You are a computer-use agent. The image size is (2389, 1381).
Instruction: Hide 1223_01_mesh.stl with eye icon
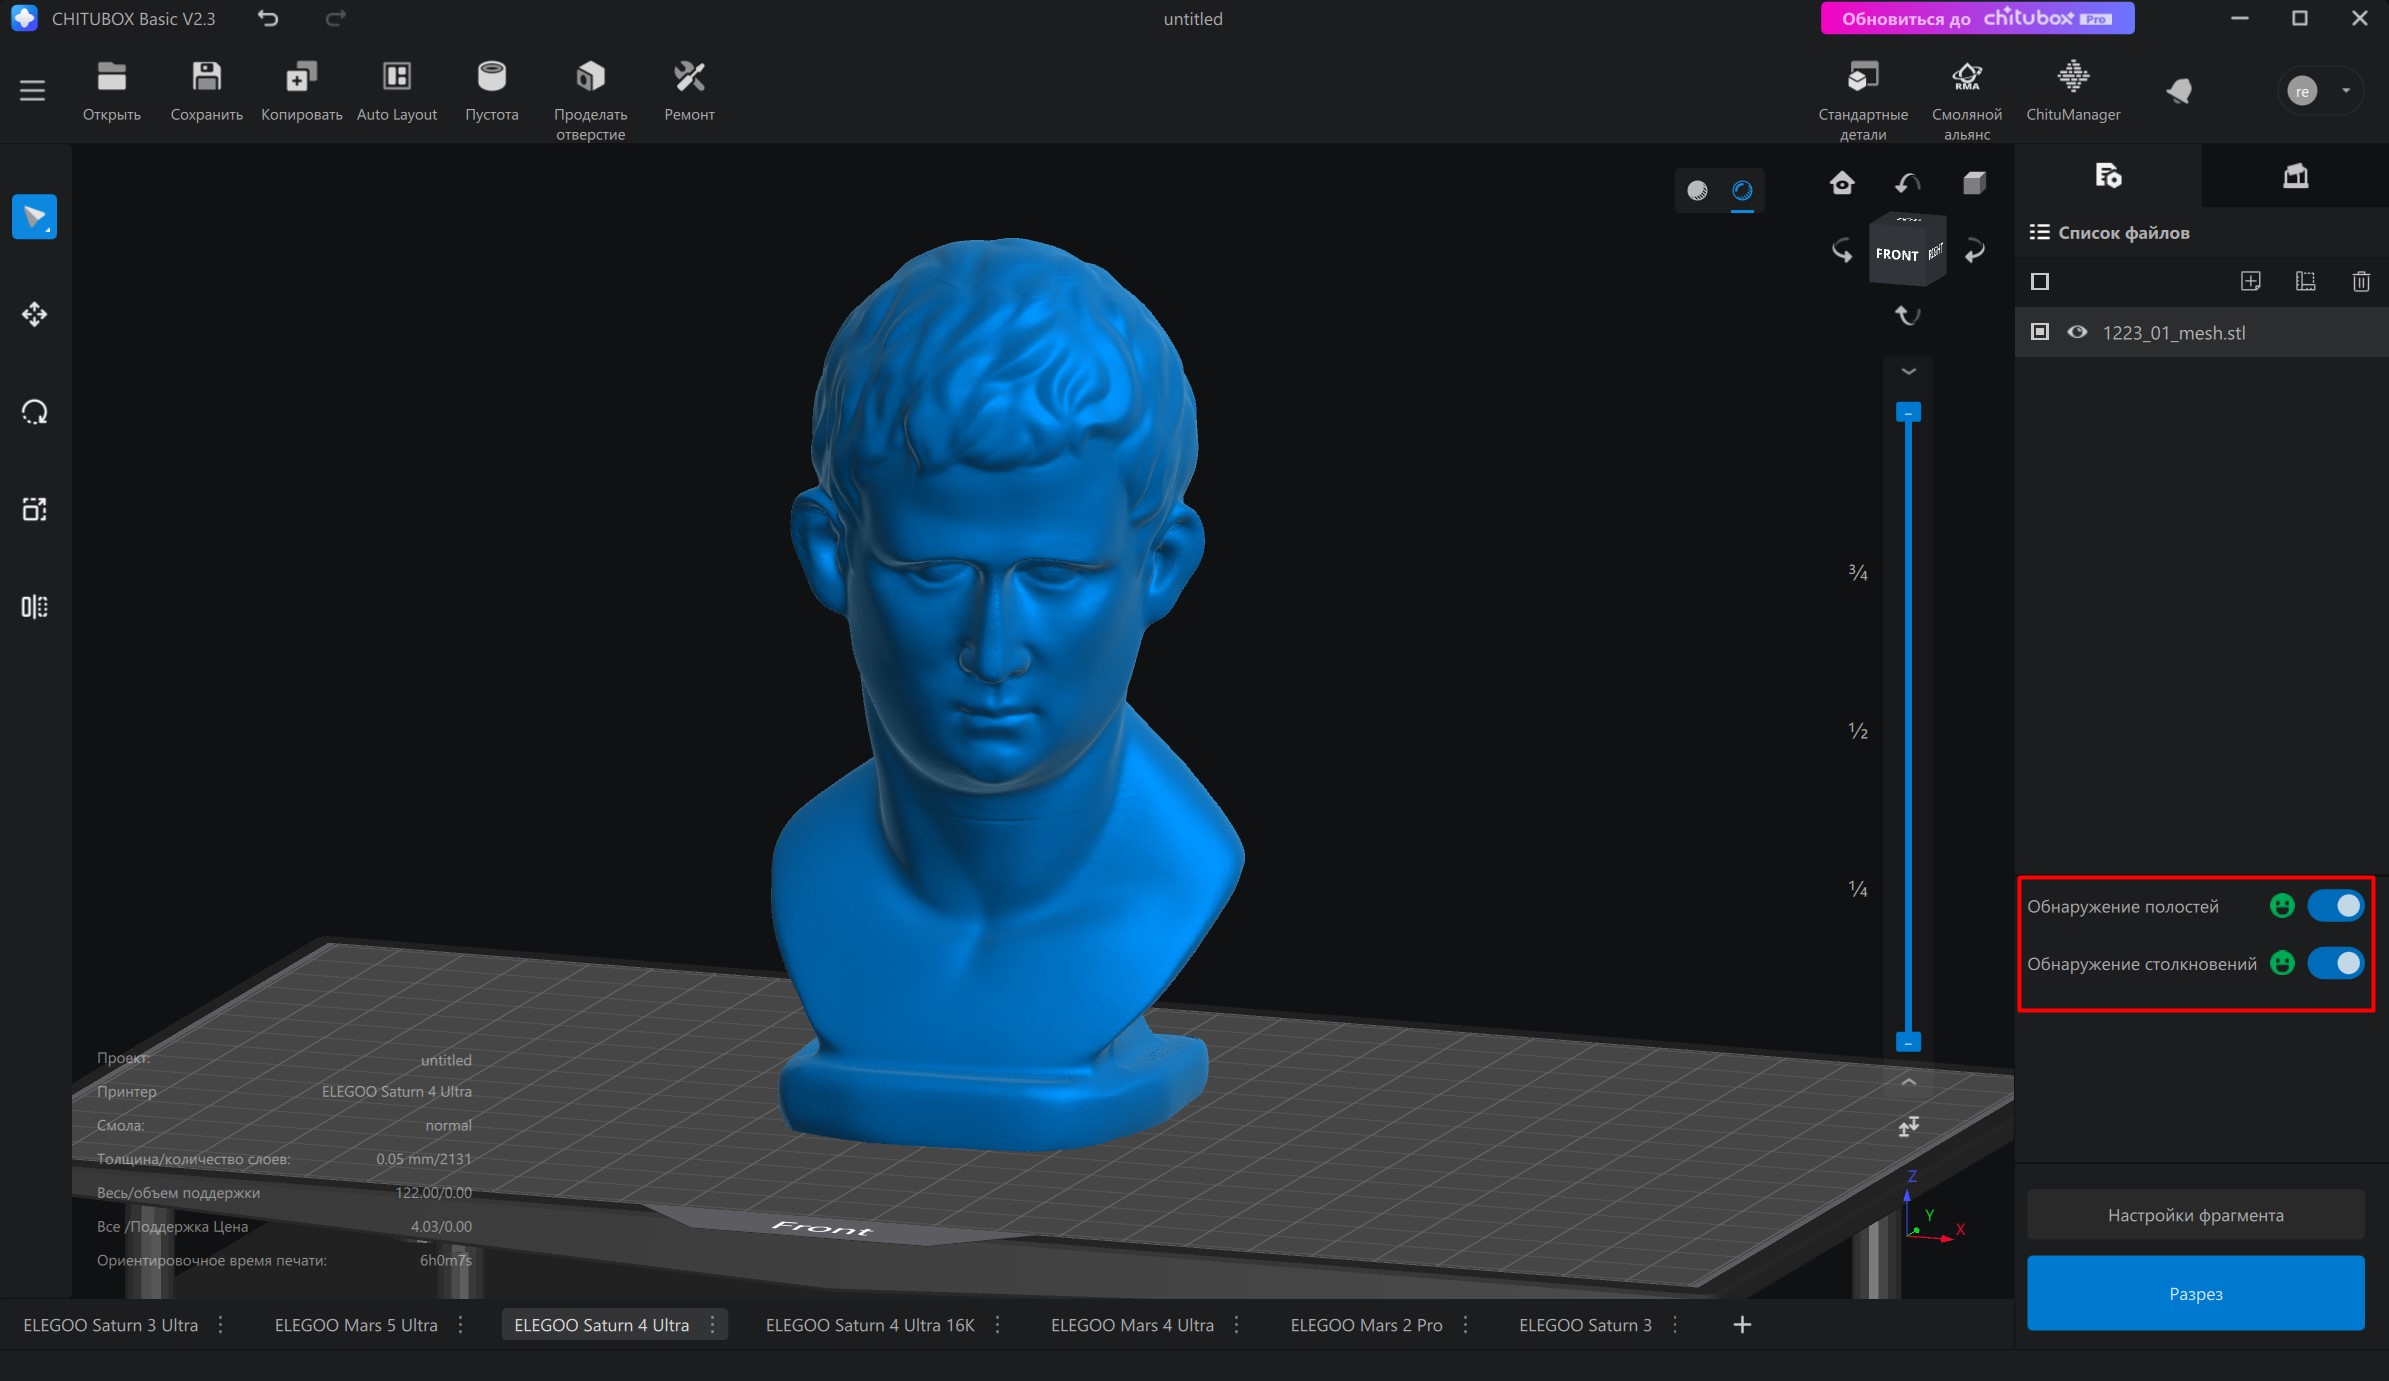(2077, 332)
